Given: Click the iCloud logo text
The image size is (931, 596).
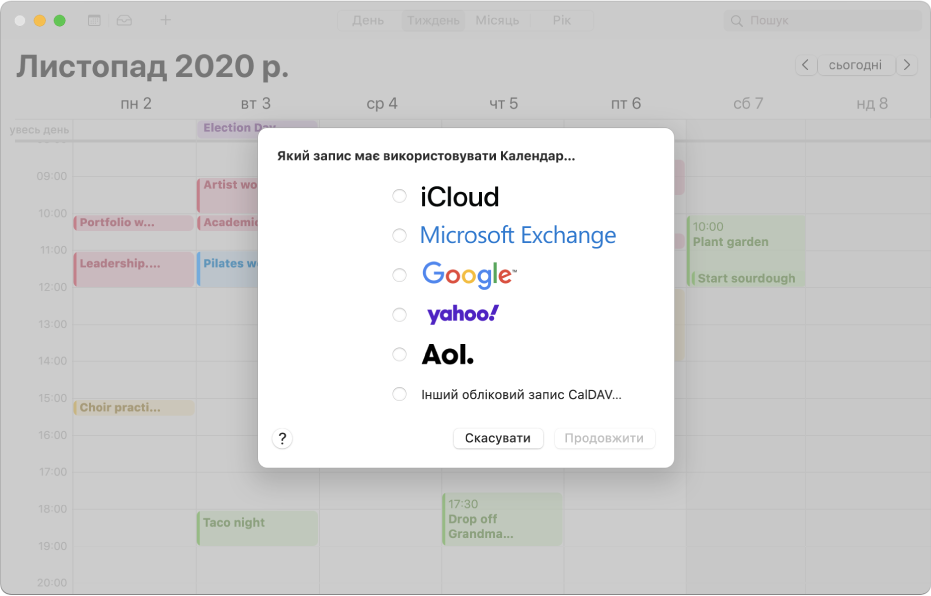Looking at the screenshot, I should point(460,196).
